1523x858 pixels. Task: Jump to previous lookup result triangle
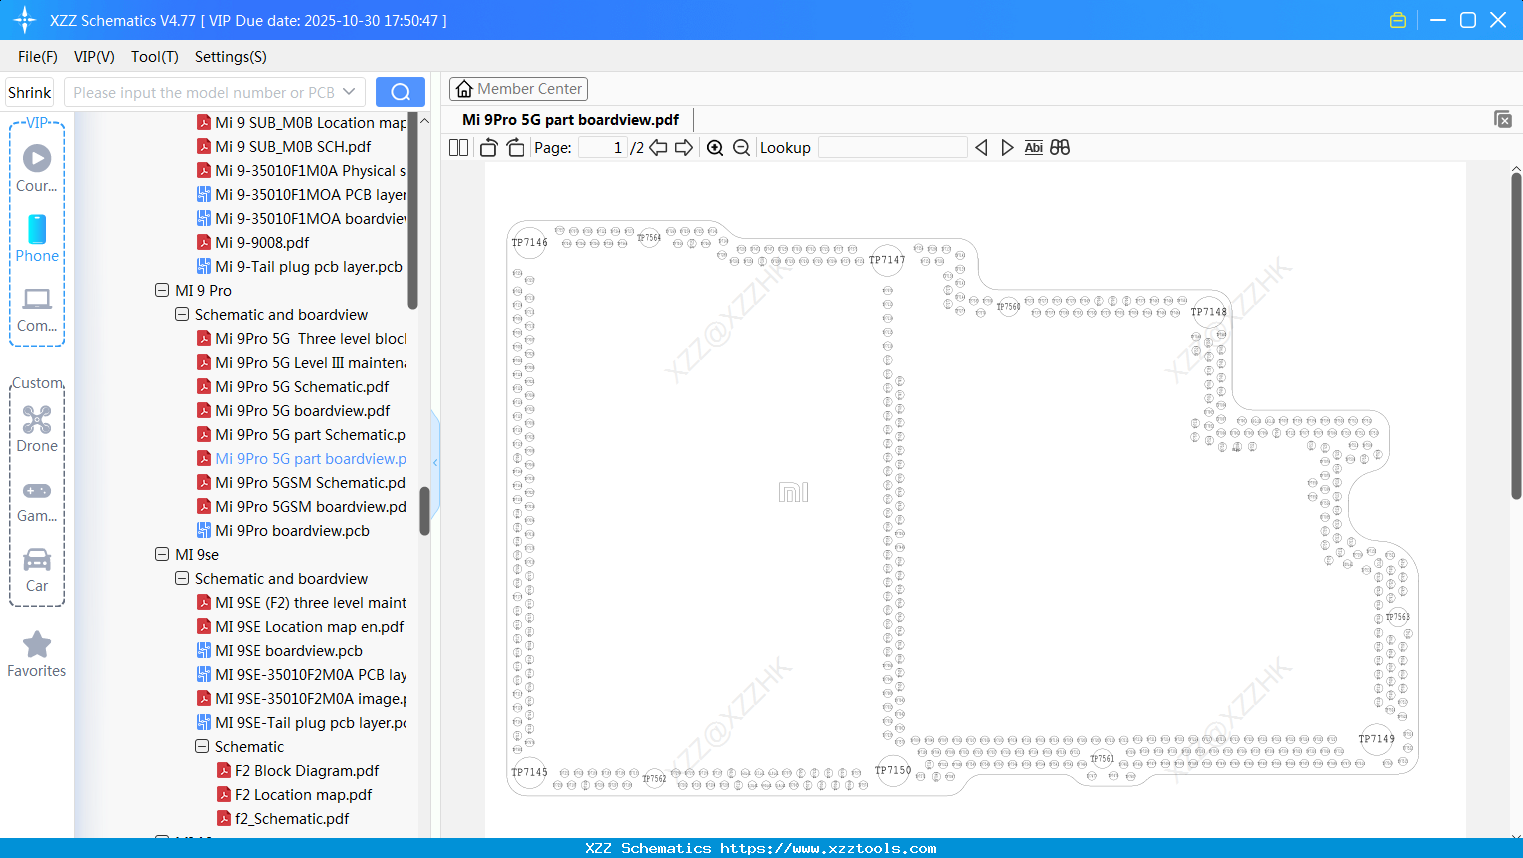[981, 148]
